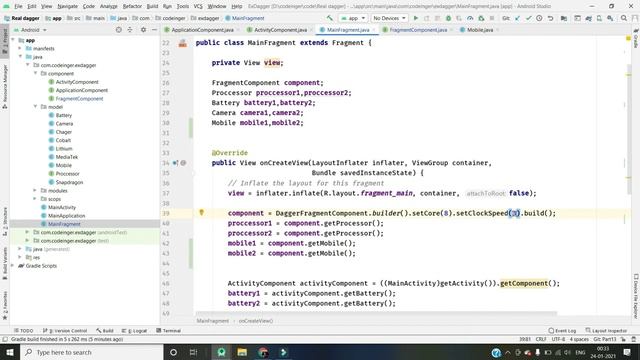
Task: Expand the res folder in project tree
Action: pos(20,257)
